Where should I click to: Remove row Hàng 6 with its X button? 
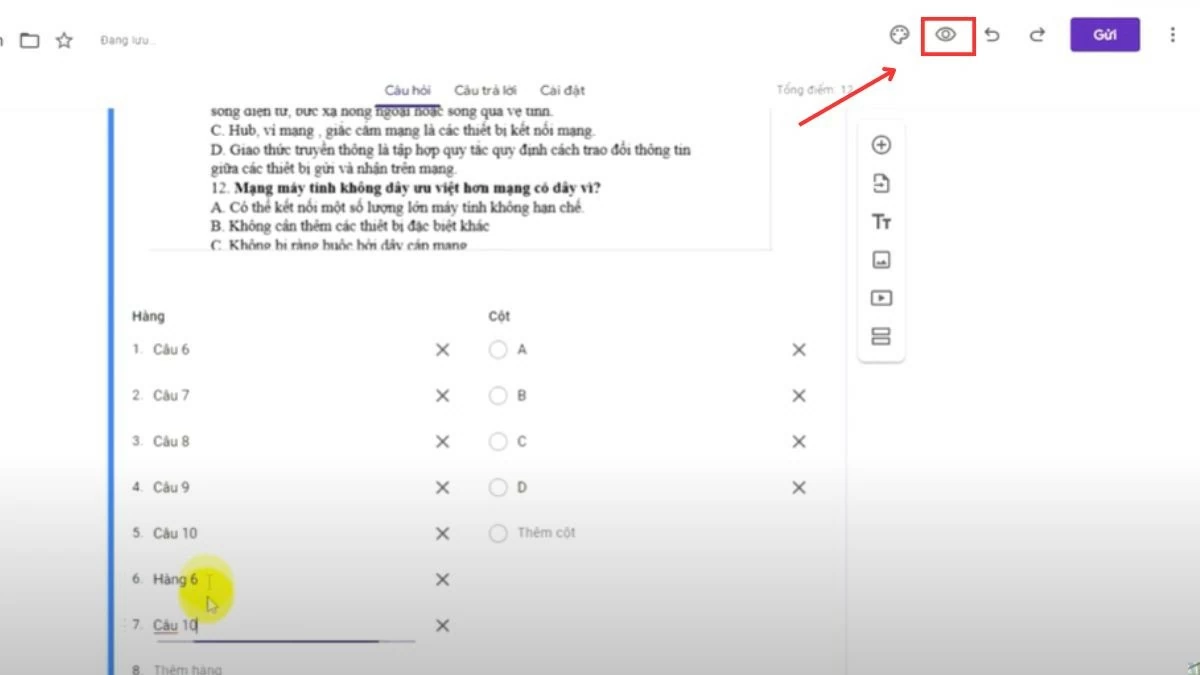441,579
